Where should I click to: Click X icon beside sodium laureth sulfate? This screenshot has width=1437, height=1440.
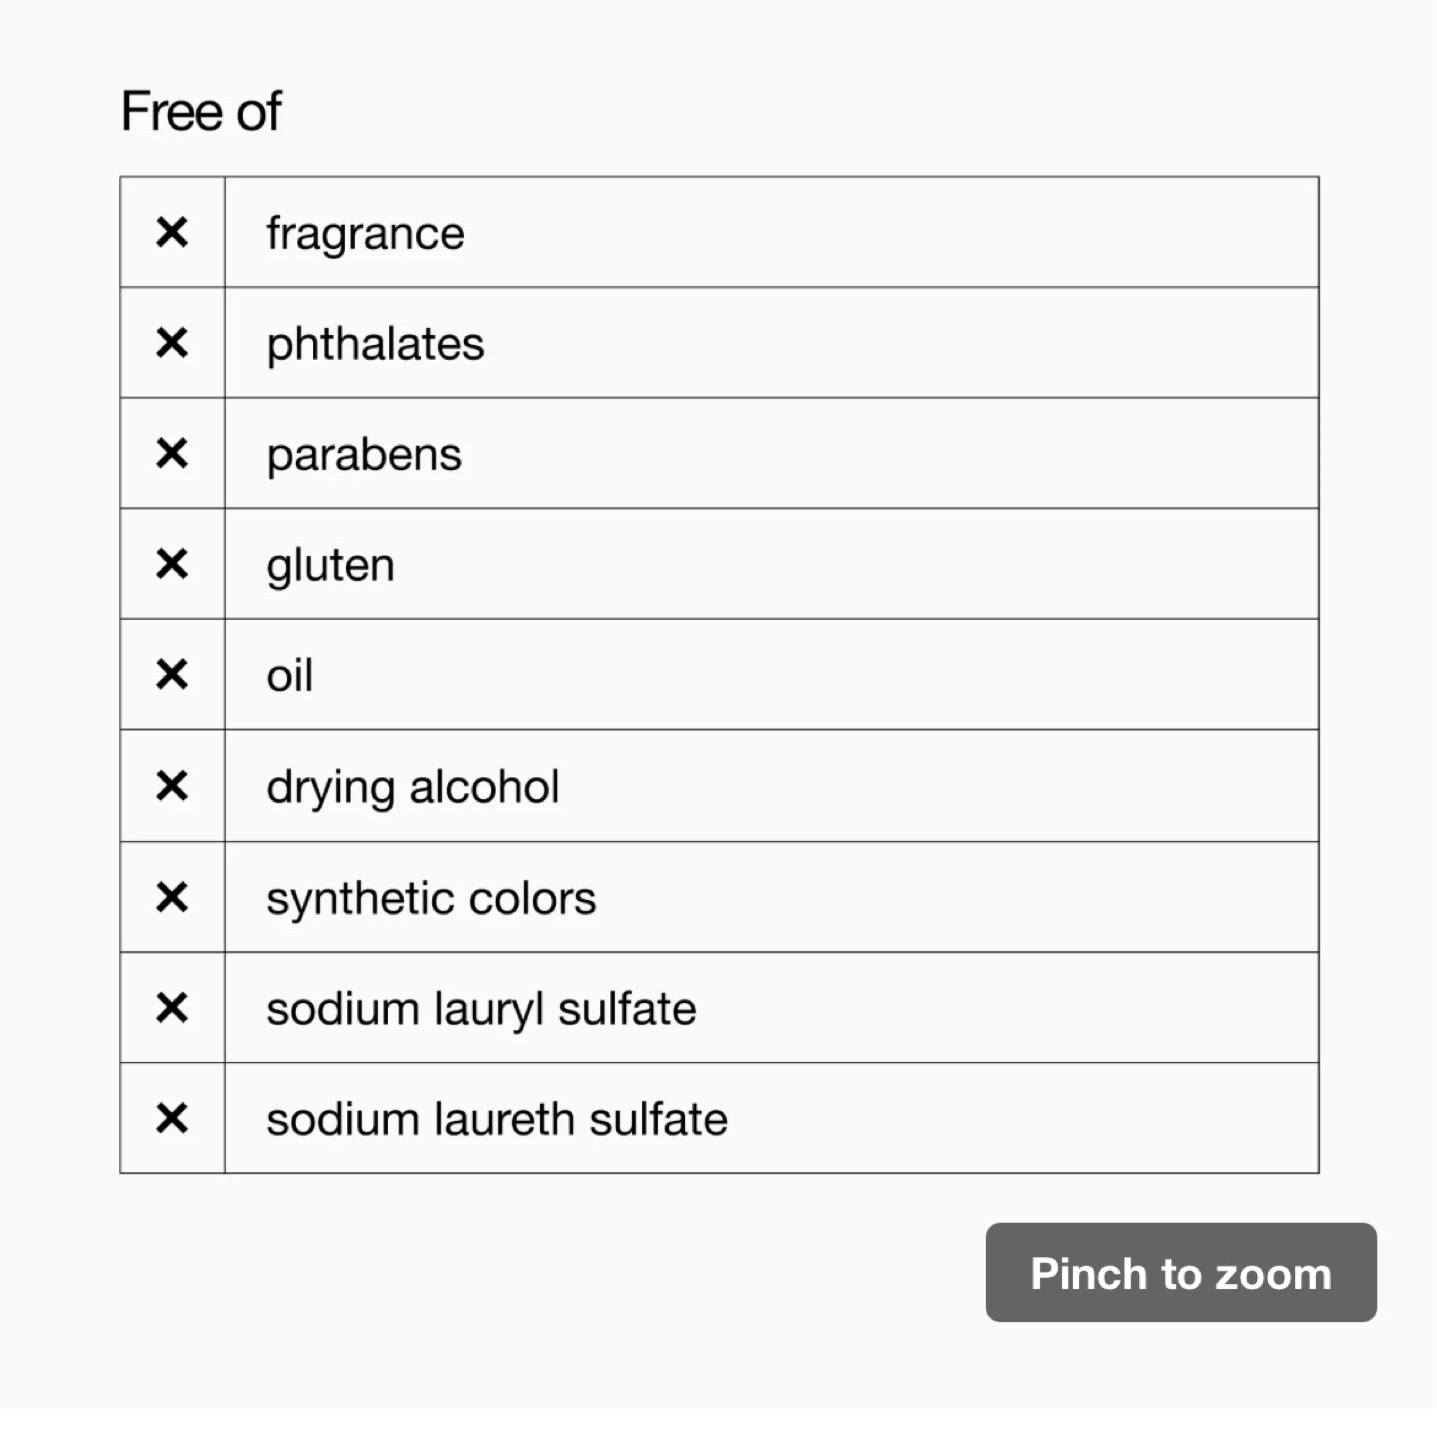click(x=172, y=1118)
